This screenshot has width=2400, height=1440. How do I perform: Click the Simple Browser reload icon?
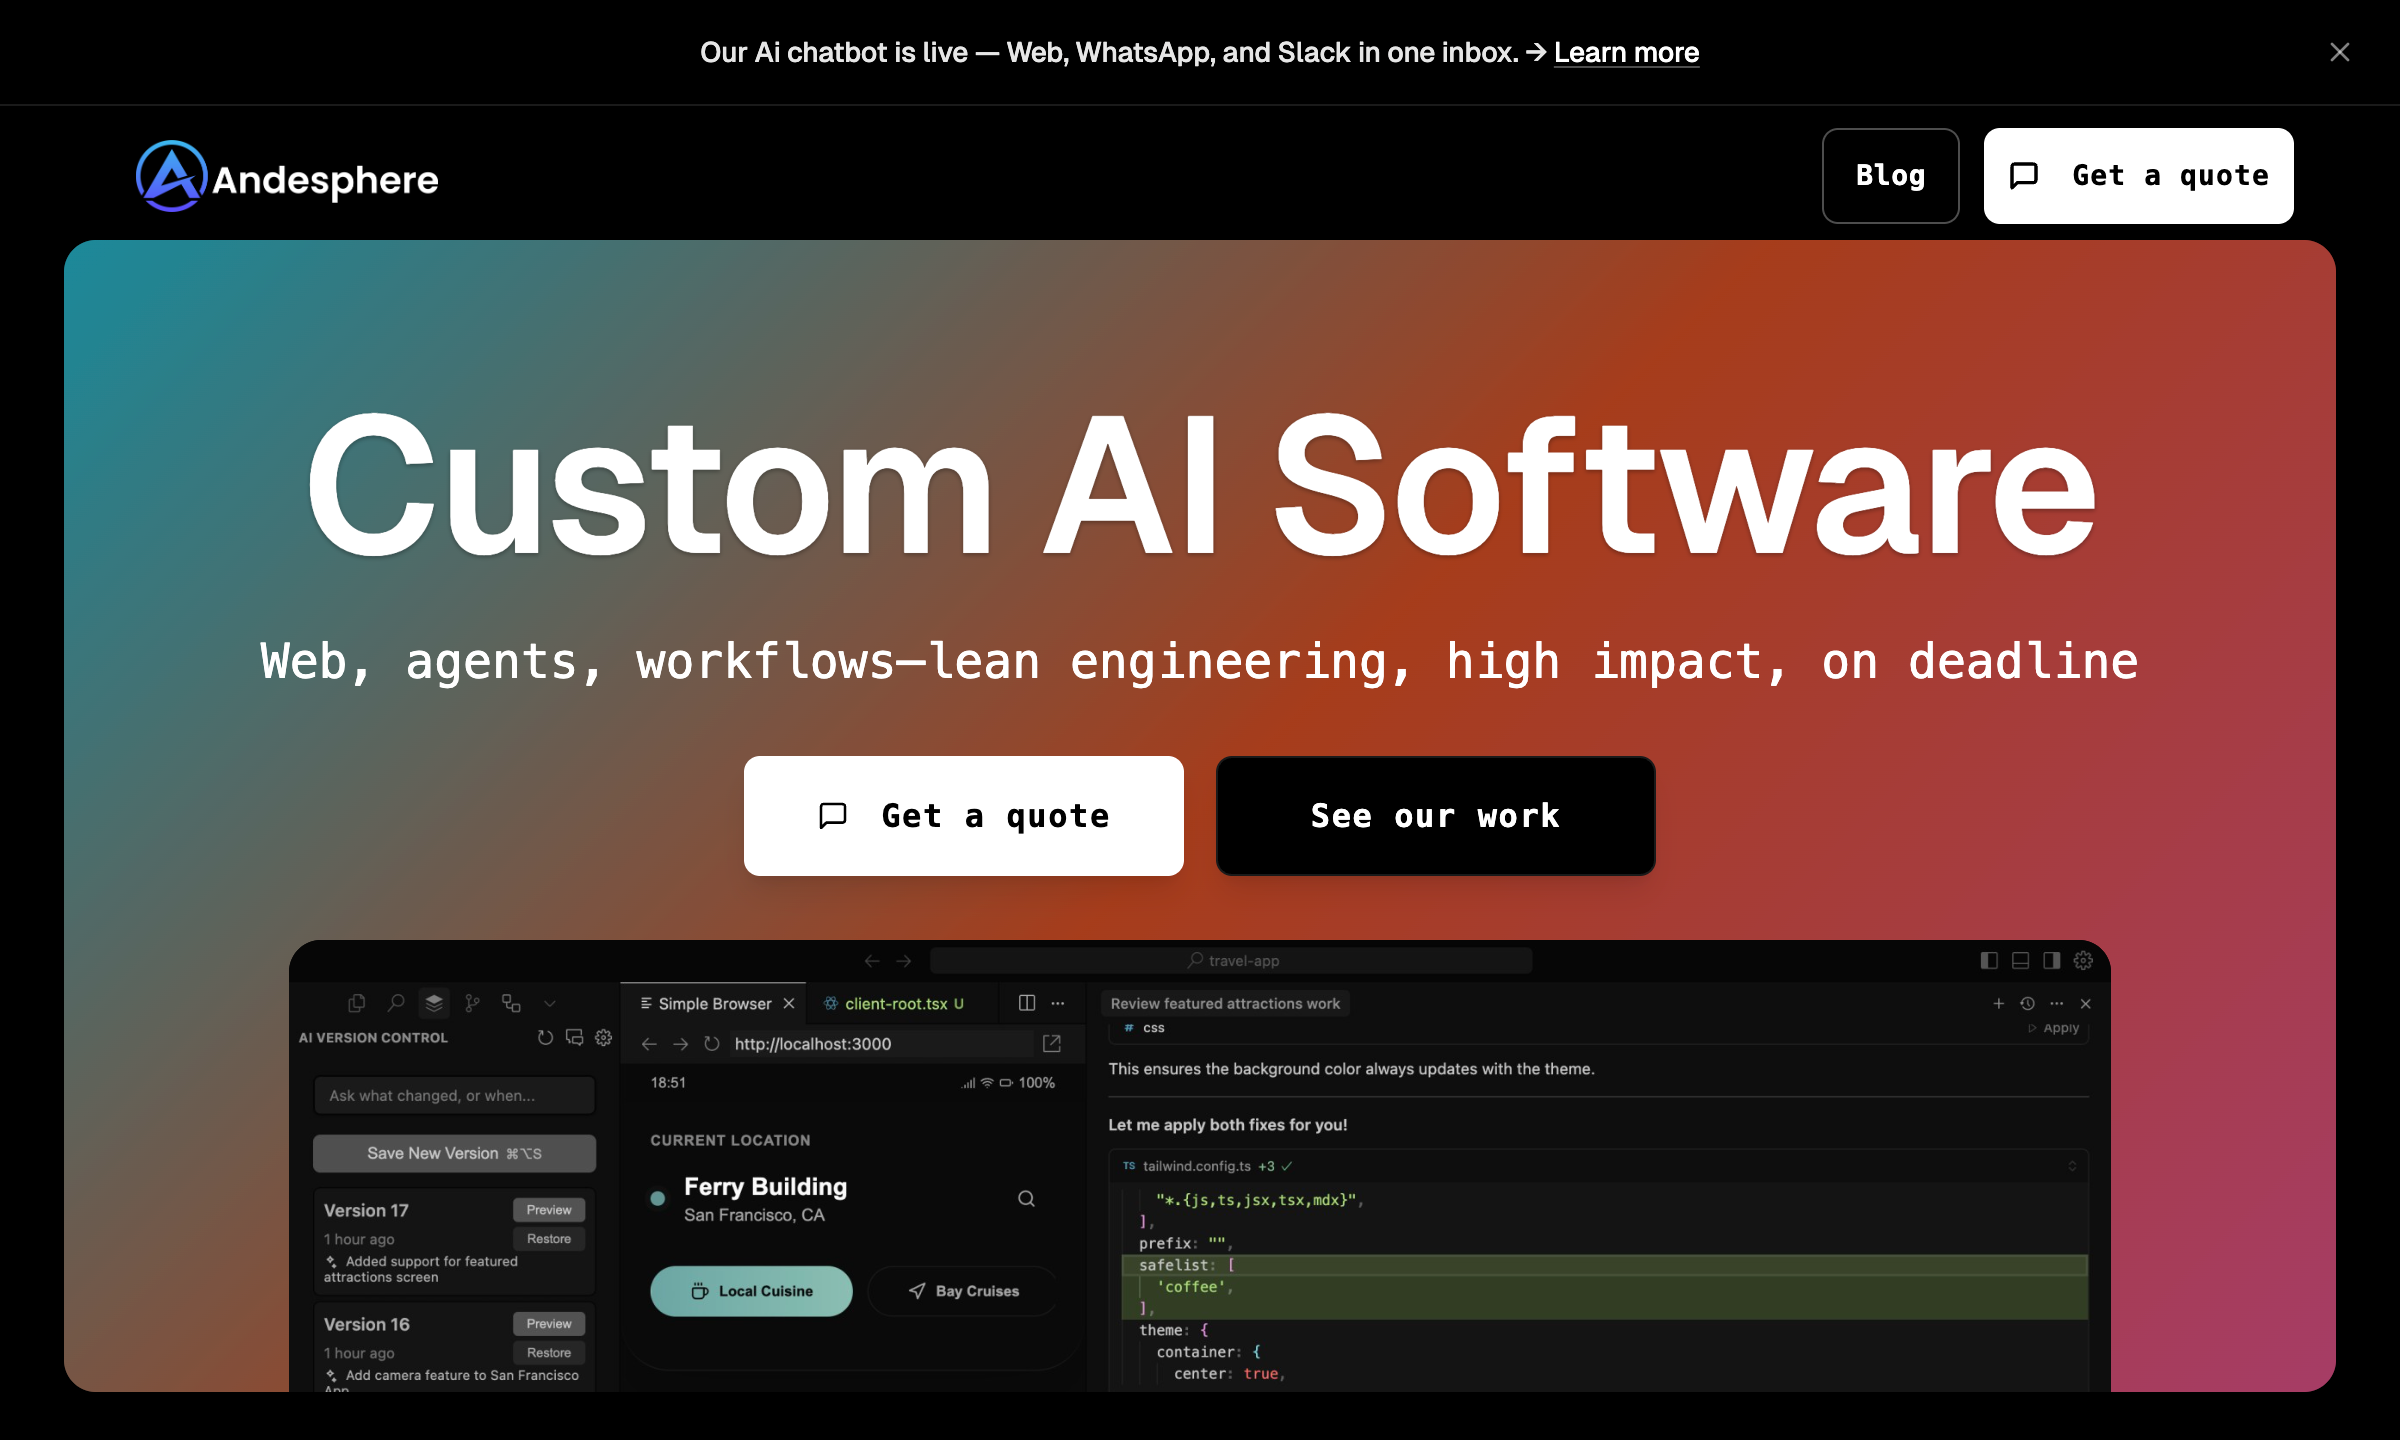(x=712, y=1044)
